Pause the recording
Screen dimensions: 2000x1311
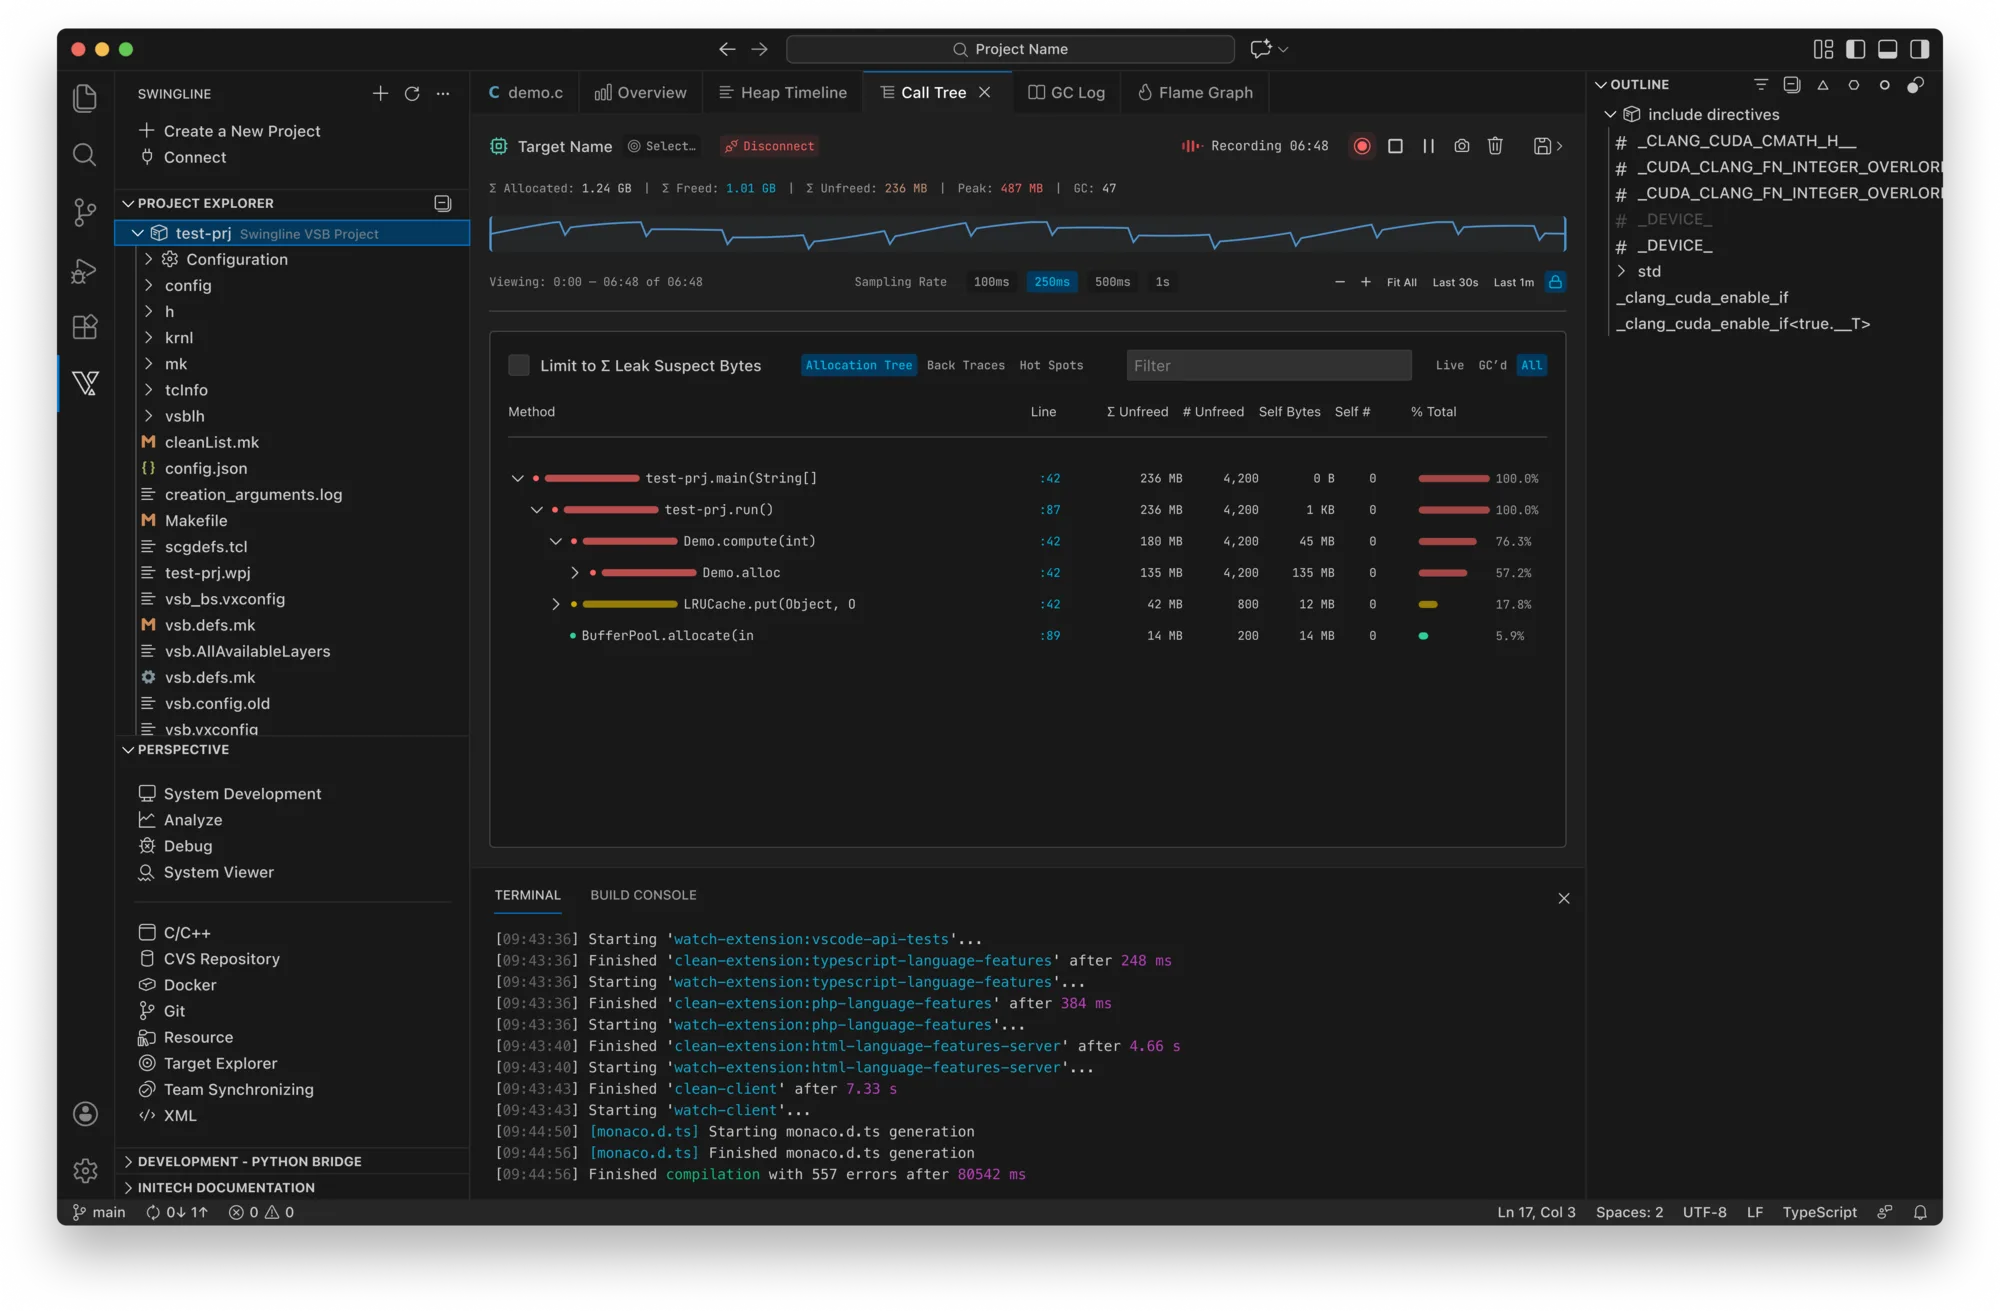click(1428, 146)
